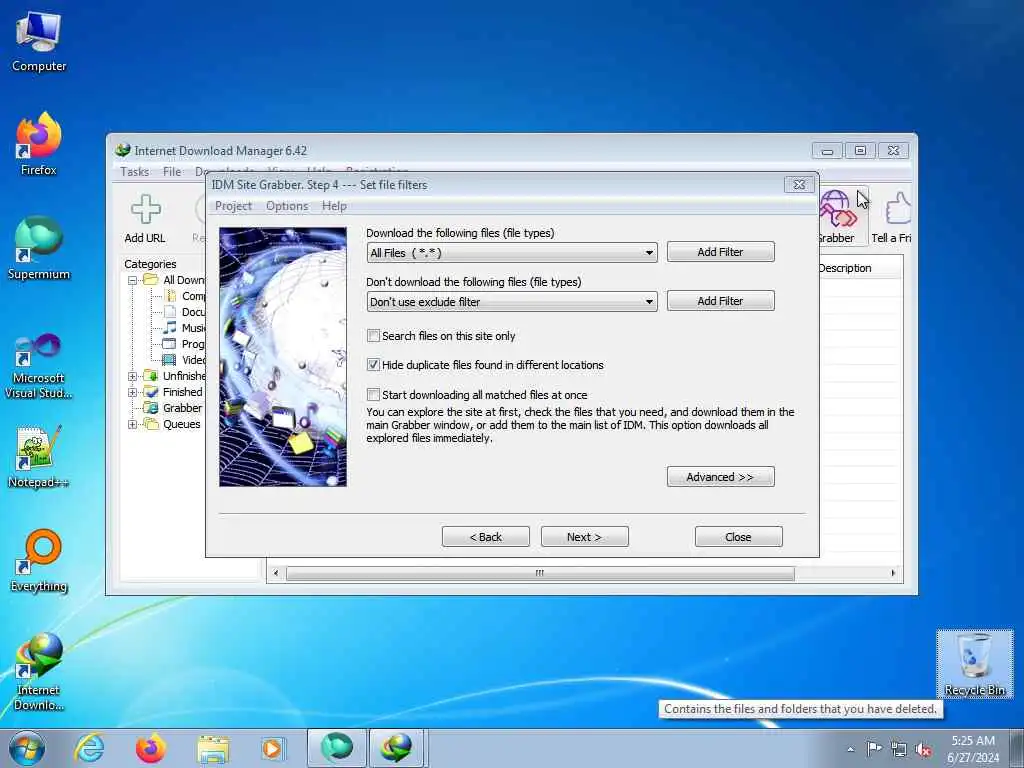The width and height of the screenshot is (1024, 768).
Task: Click the network tray icon
Action: (899, 749)
